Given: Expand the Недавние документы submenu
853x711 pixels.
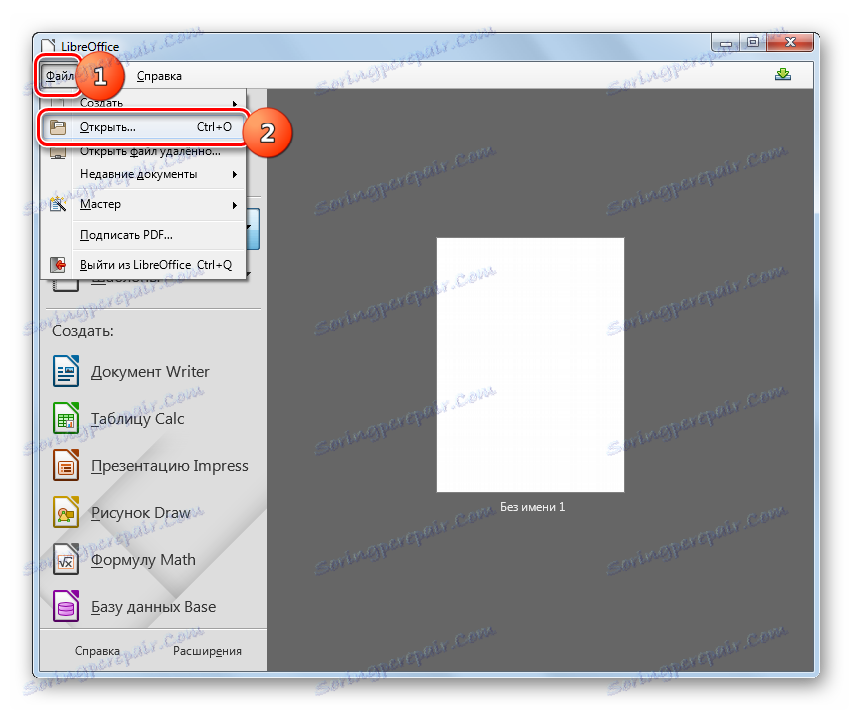Looking at the screenshot, I should click(x=144, y=174).
